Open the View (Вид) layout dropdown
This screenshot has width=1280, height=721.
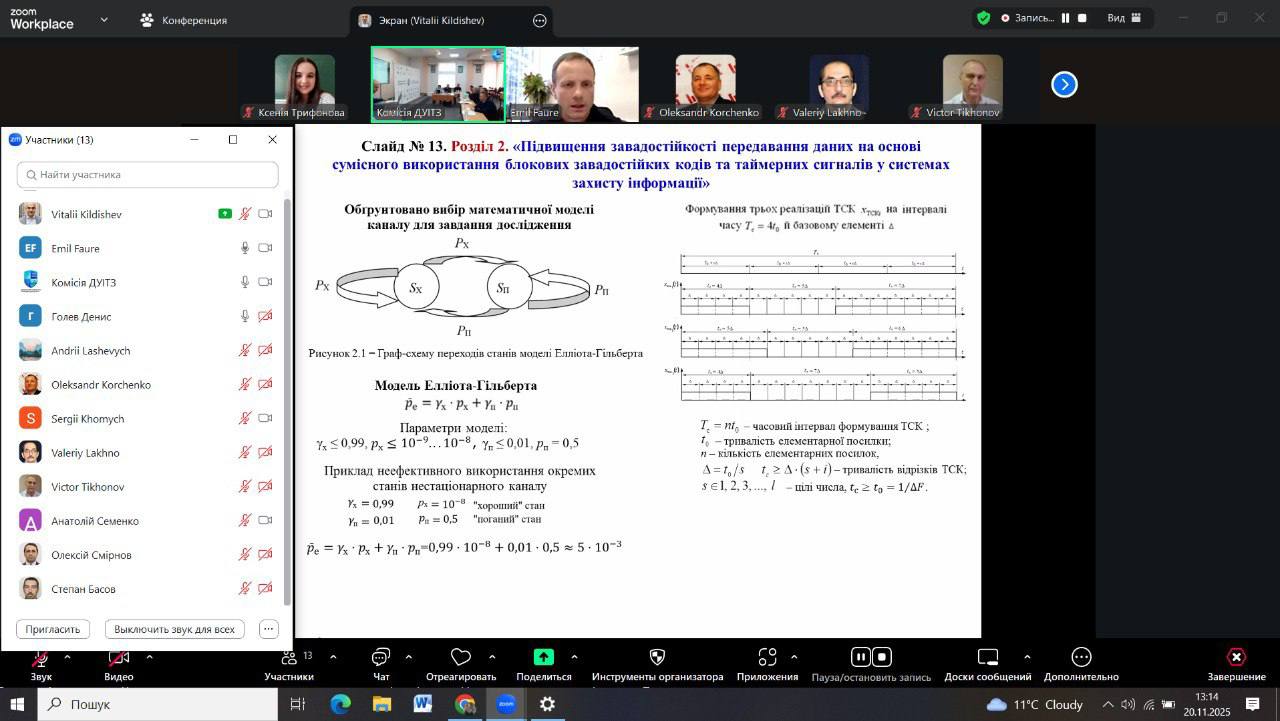tap(1124, 18)
